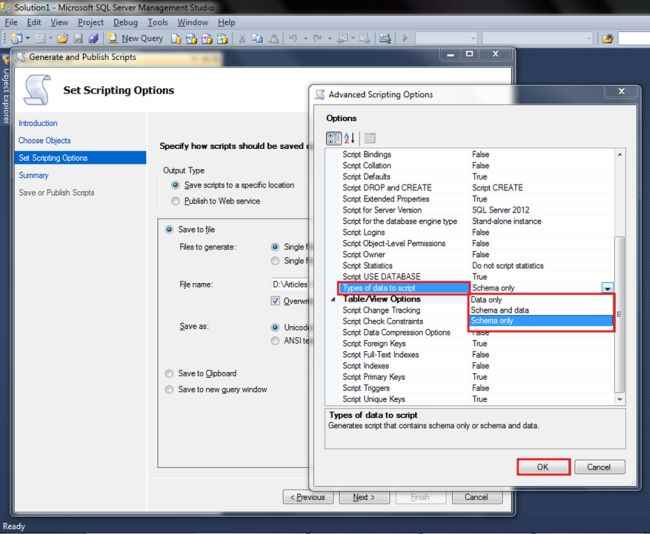Click the New Query toolbar button
This screenshot has width=650, height=534.
pyautogui.click(x=135, y=39)
